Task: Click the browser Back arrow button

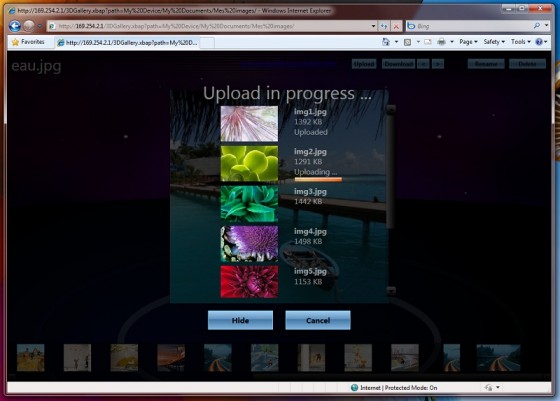Action: coord(15,26)
